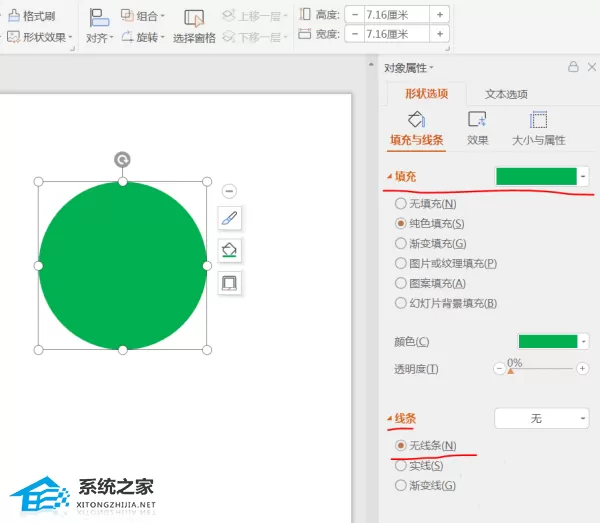Click the Color (颜色) green swatch
The height and width of the screenshot is (523, 600).
548,341
